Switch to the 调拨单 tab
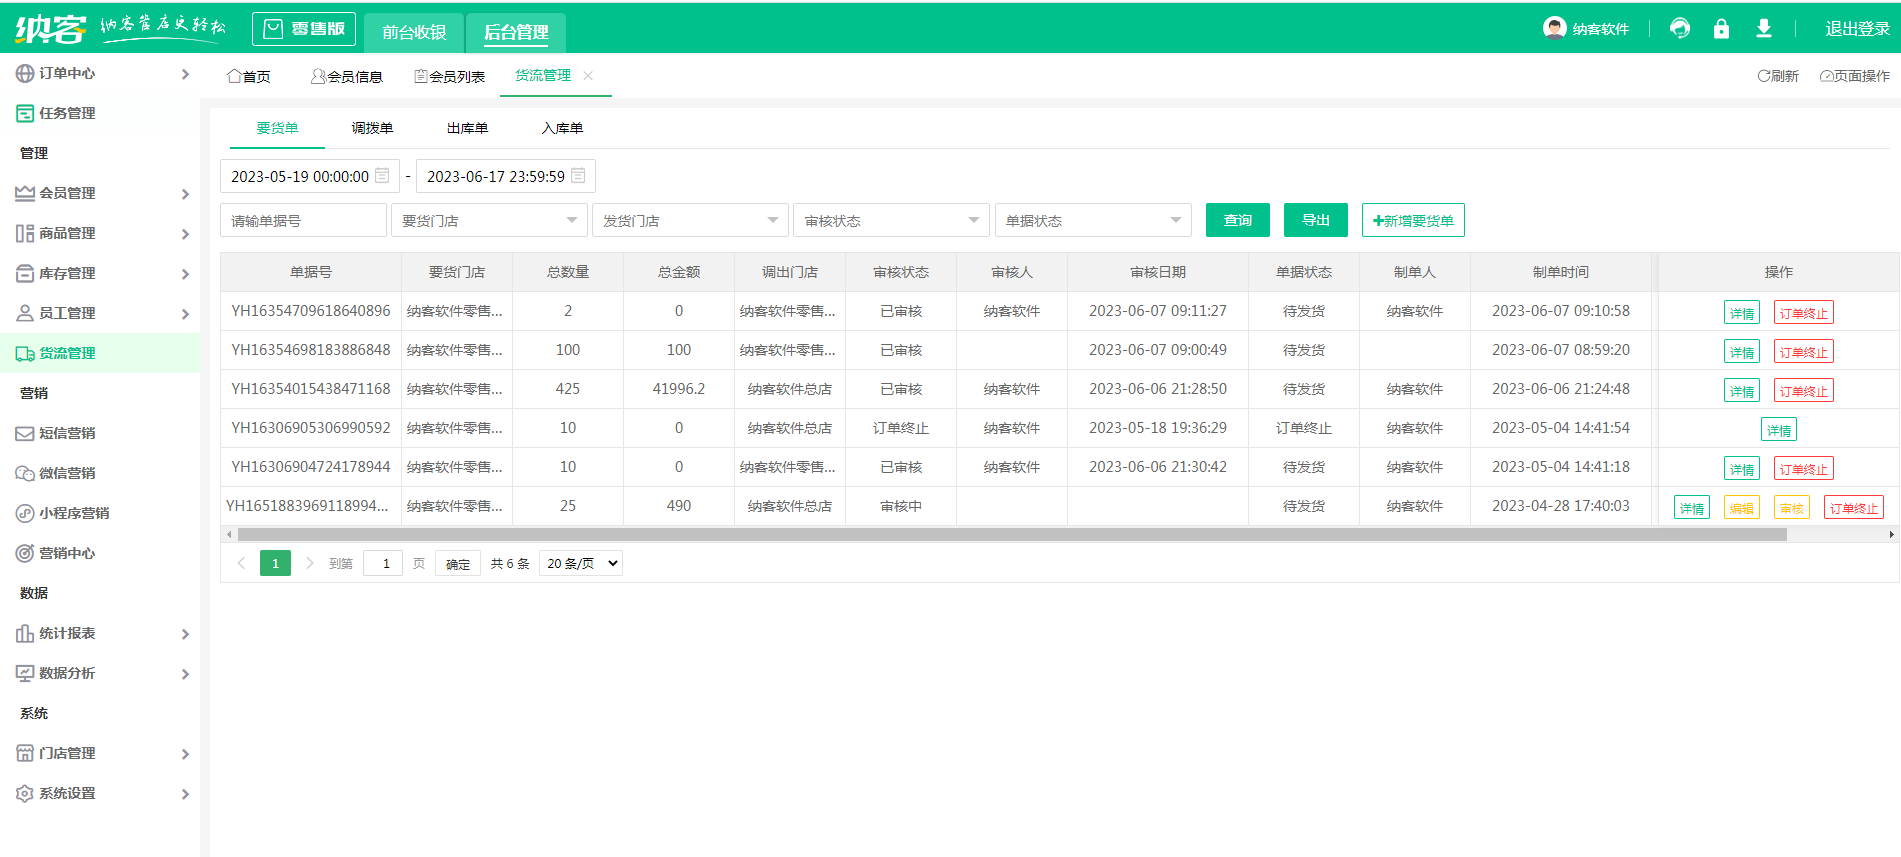This screenshot has width=1901, height=857. click(372, 128)
